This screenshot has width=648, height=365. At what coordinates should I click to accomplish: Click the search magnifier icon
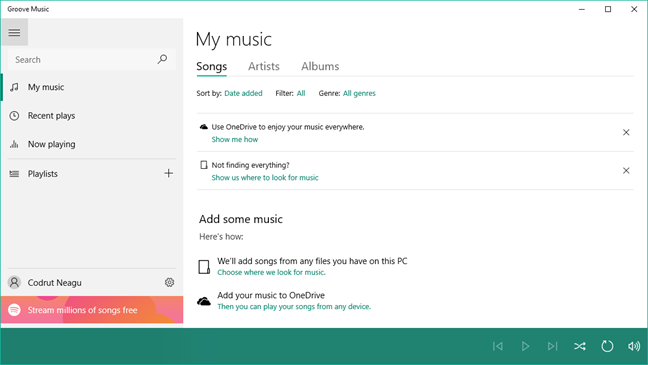click(162, 59)
